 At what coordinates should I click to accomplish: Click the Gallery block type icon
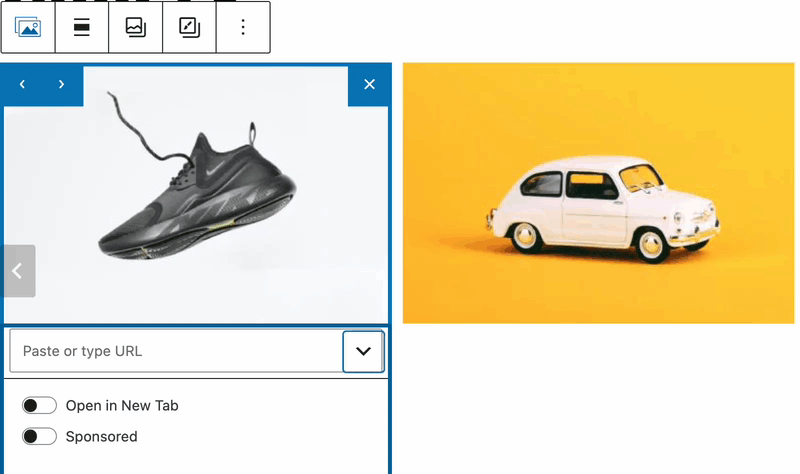(28, 28)
